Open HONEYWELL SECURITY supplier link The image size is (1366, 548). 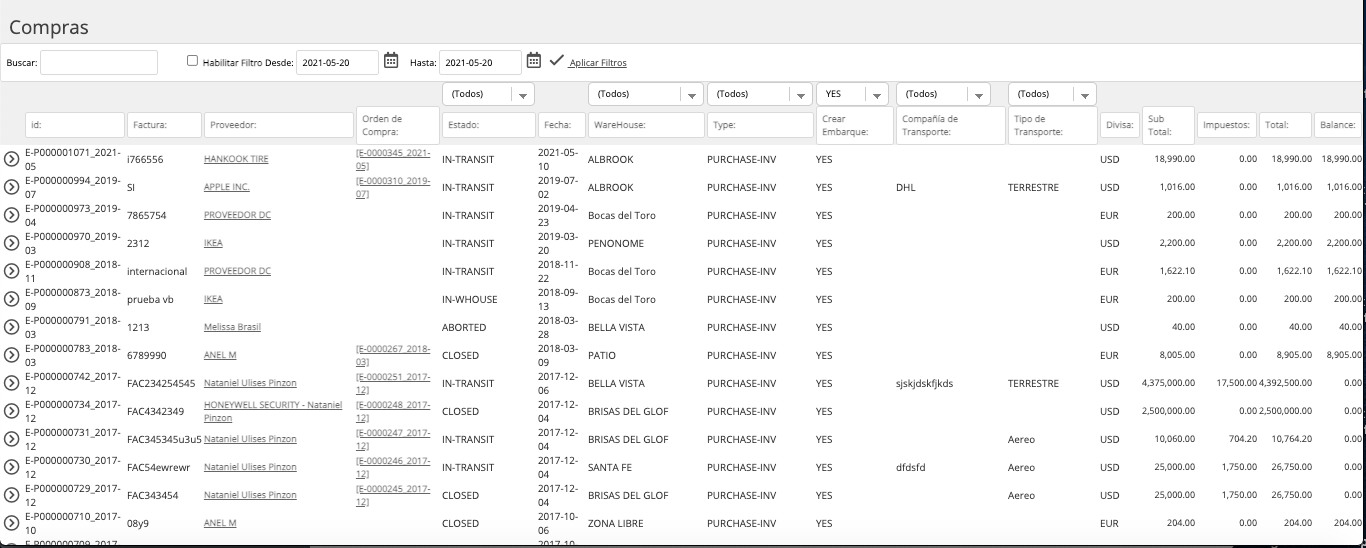click(273, 411)
